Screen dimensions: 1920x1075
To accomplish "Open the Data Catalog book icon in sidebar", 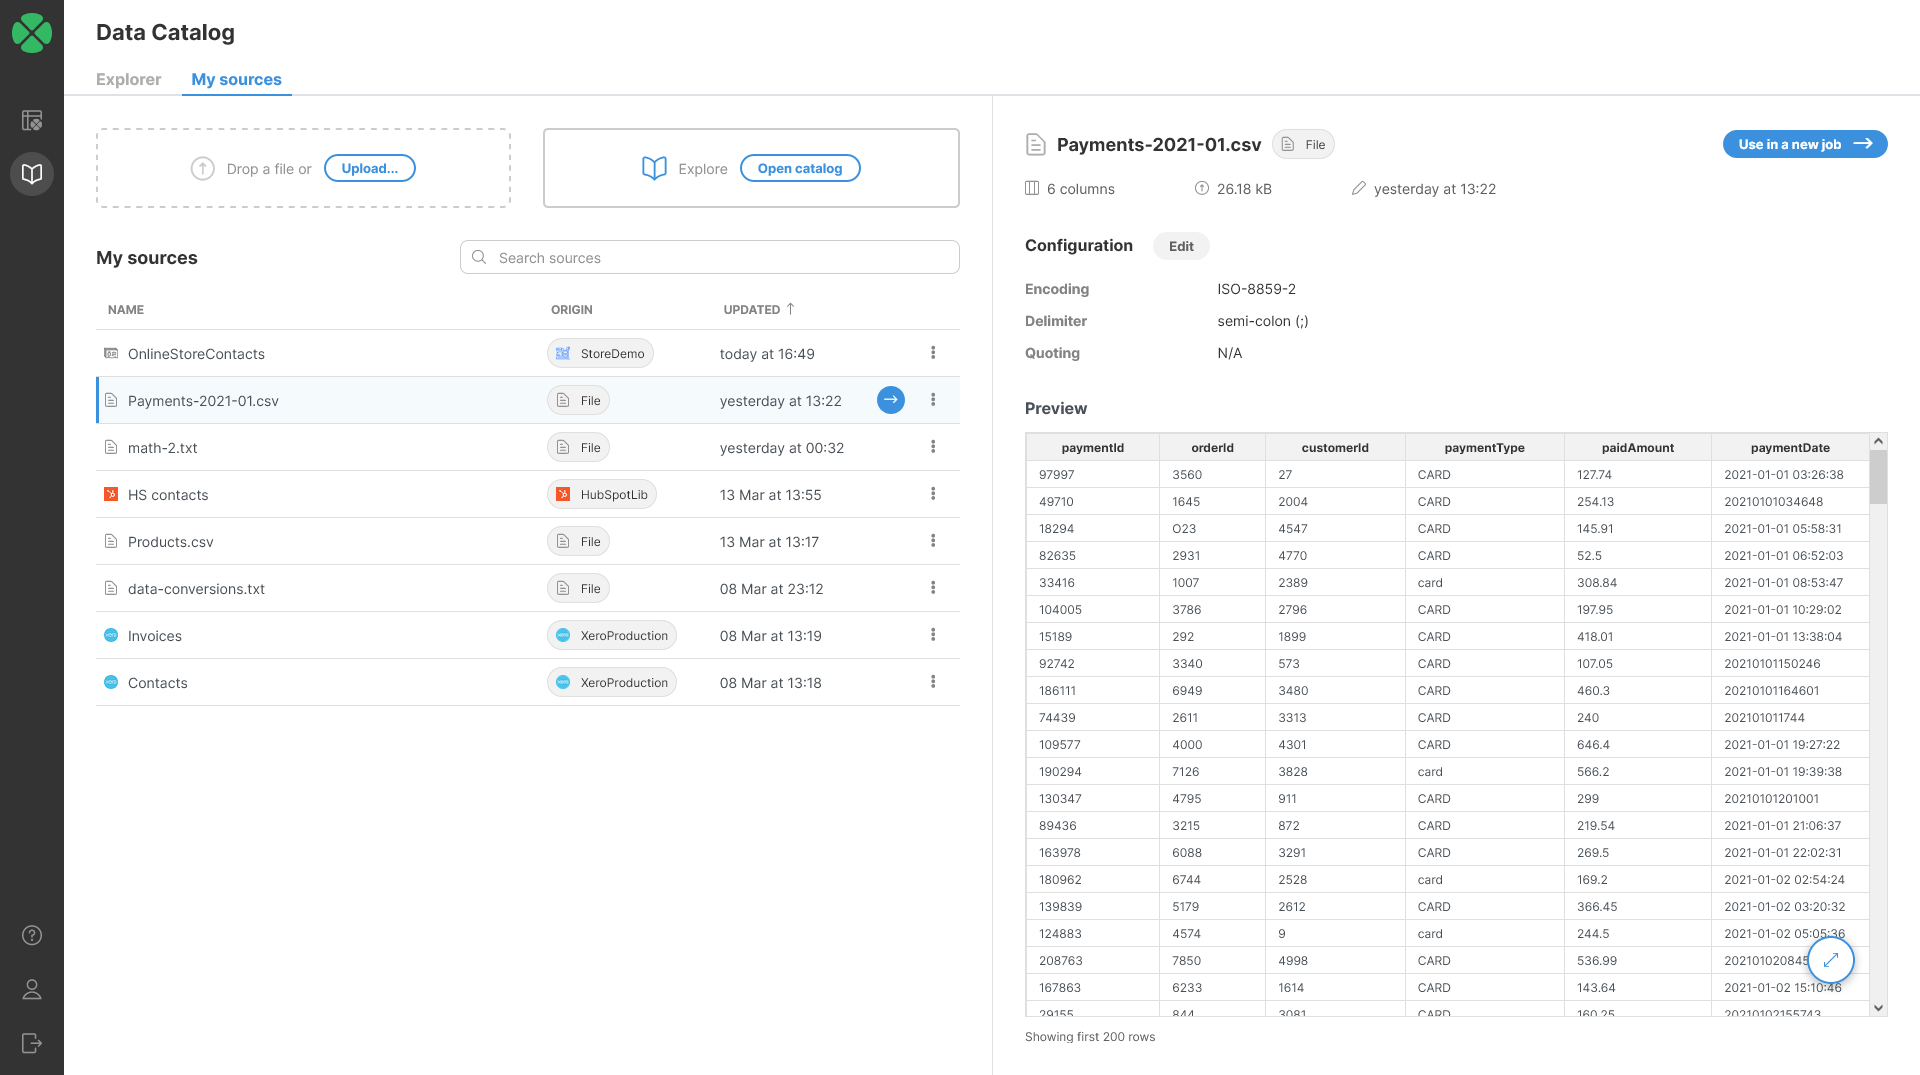I will (32, 174).
